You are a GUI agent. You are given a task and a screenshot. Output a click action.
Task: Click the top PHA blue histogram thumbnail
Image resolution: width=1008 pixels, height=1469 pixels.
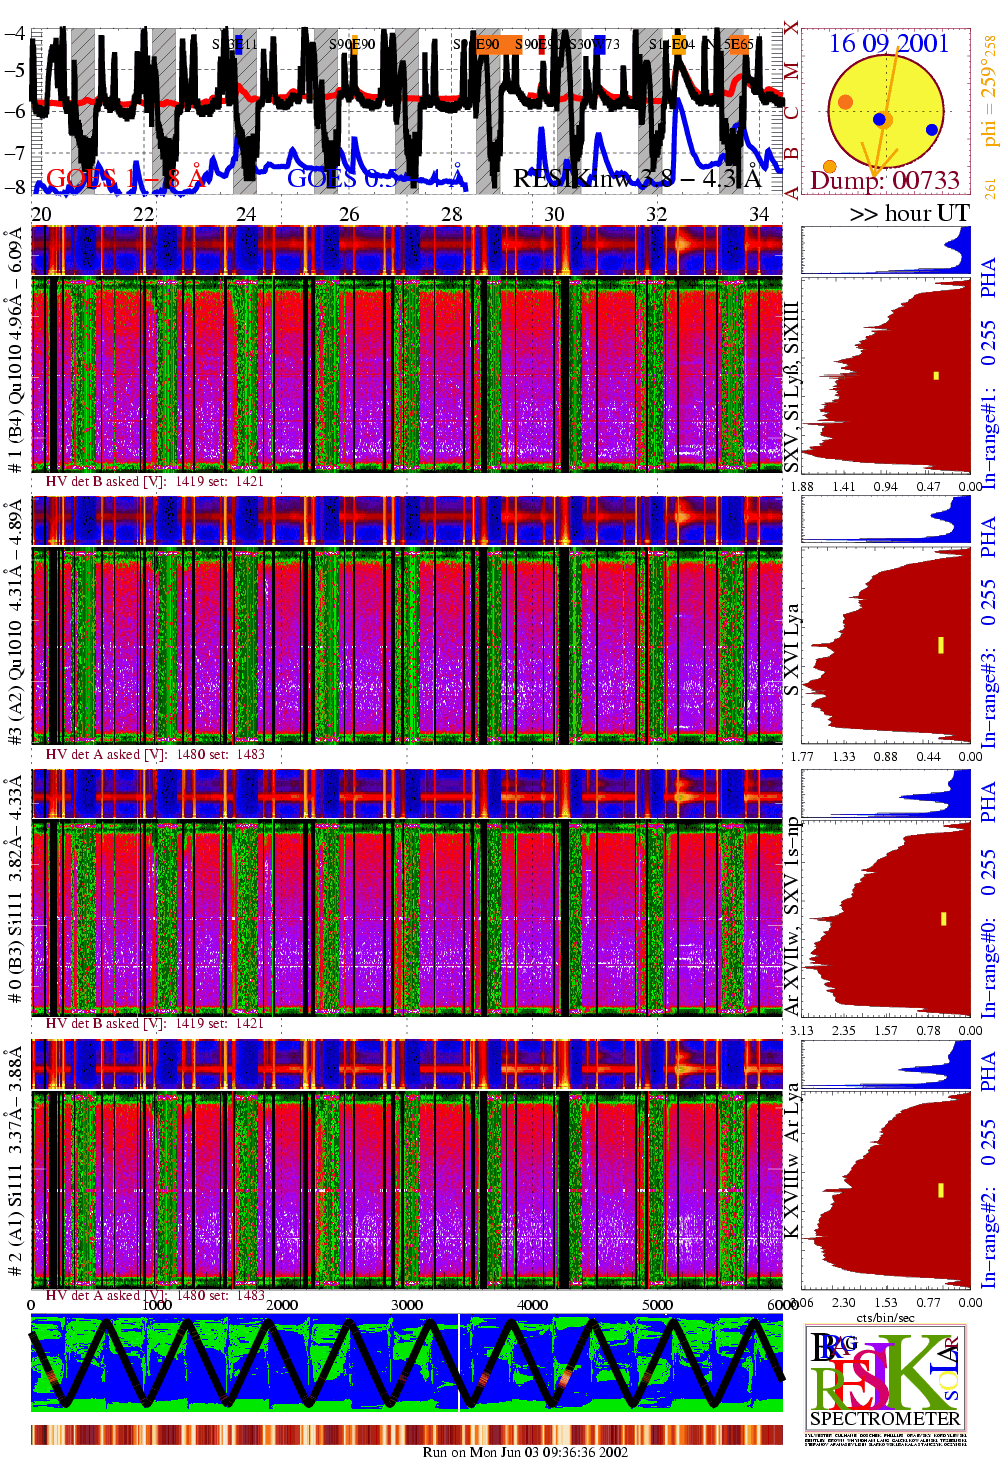point(885,250)
